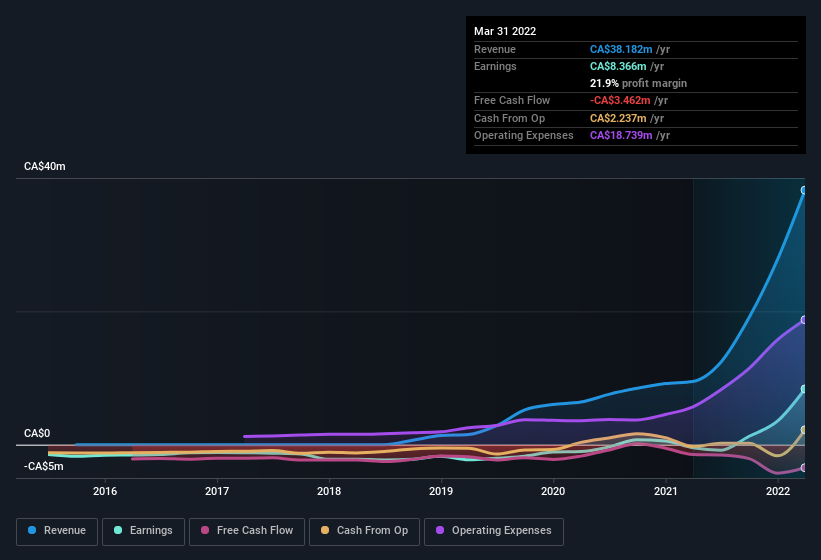Screen dimensions: 821x560
Task: Click the Free Cash Flow row label in tooltip
Action: pyautogui.click(x=512, y=100)
